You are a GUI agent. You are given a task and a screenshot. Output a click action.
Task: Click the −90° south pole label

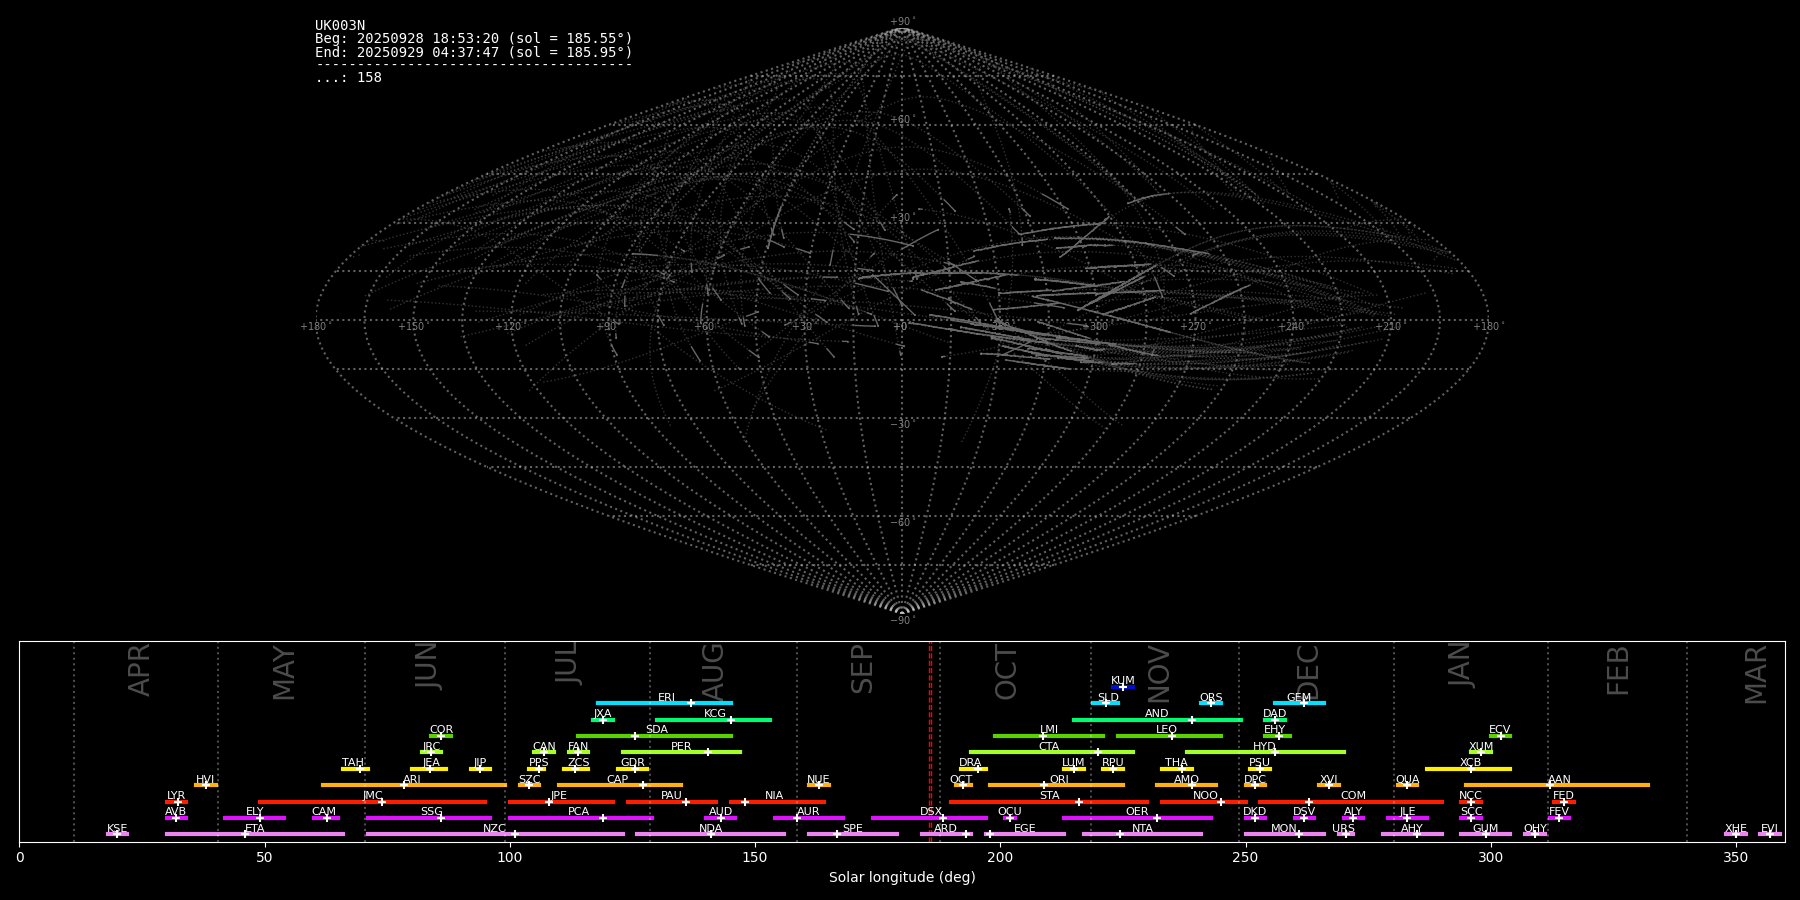pos(902,621)
